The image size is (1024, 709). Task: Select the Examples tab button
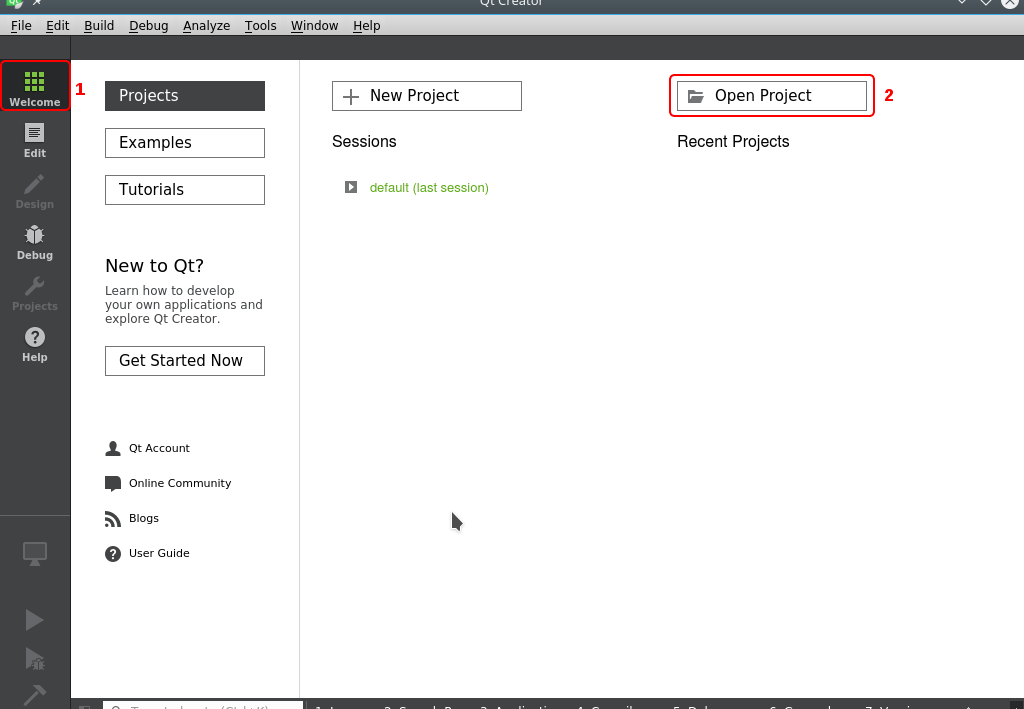point(185,143)
